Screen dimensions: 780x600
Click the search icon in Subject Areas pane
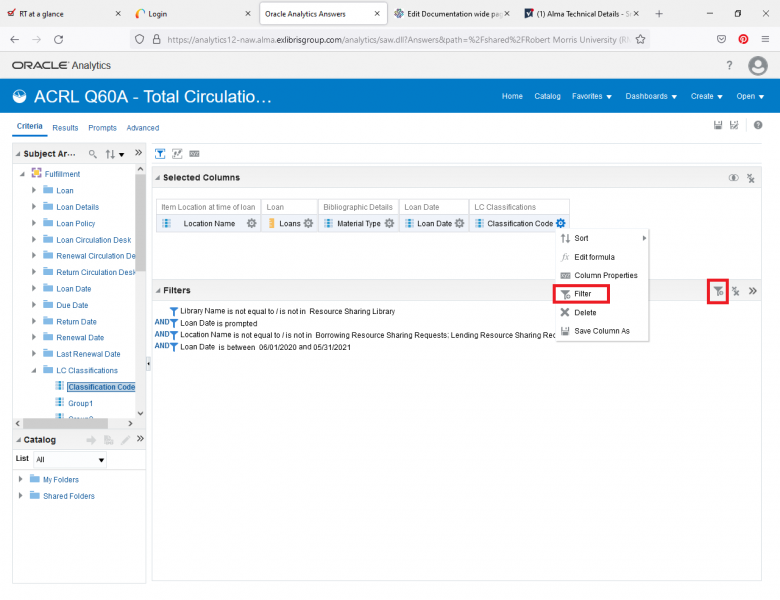coord(93,154)
